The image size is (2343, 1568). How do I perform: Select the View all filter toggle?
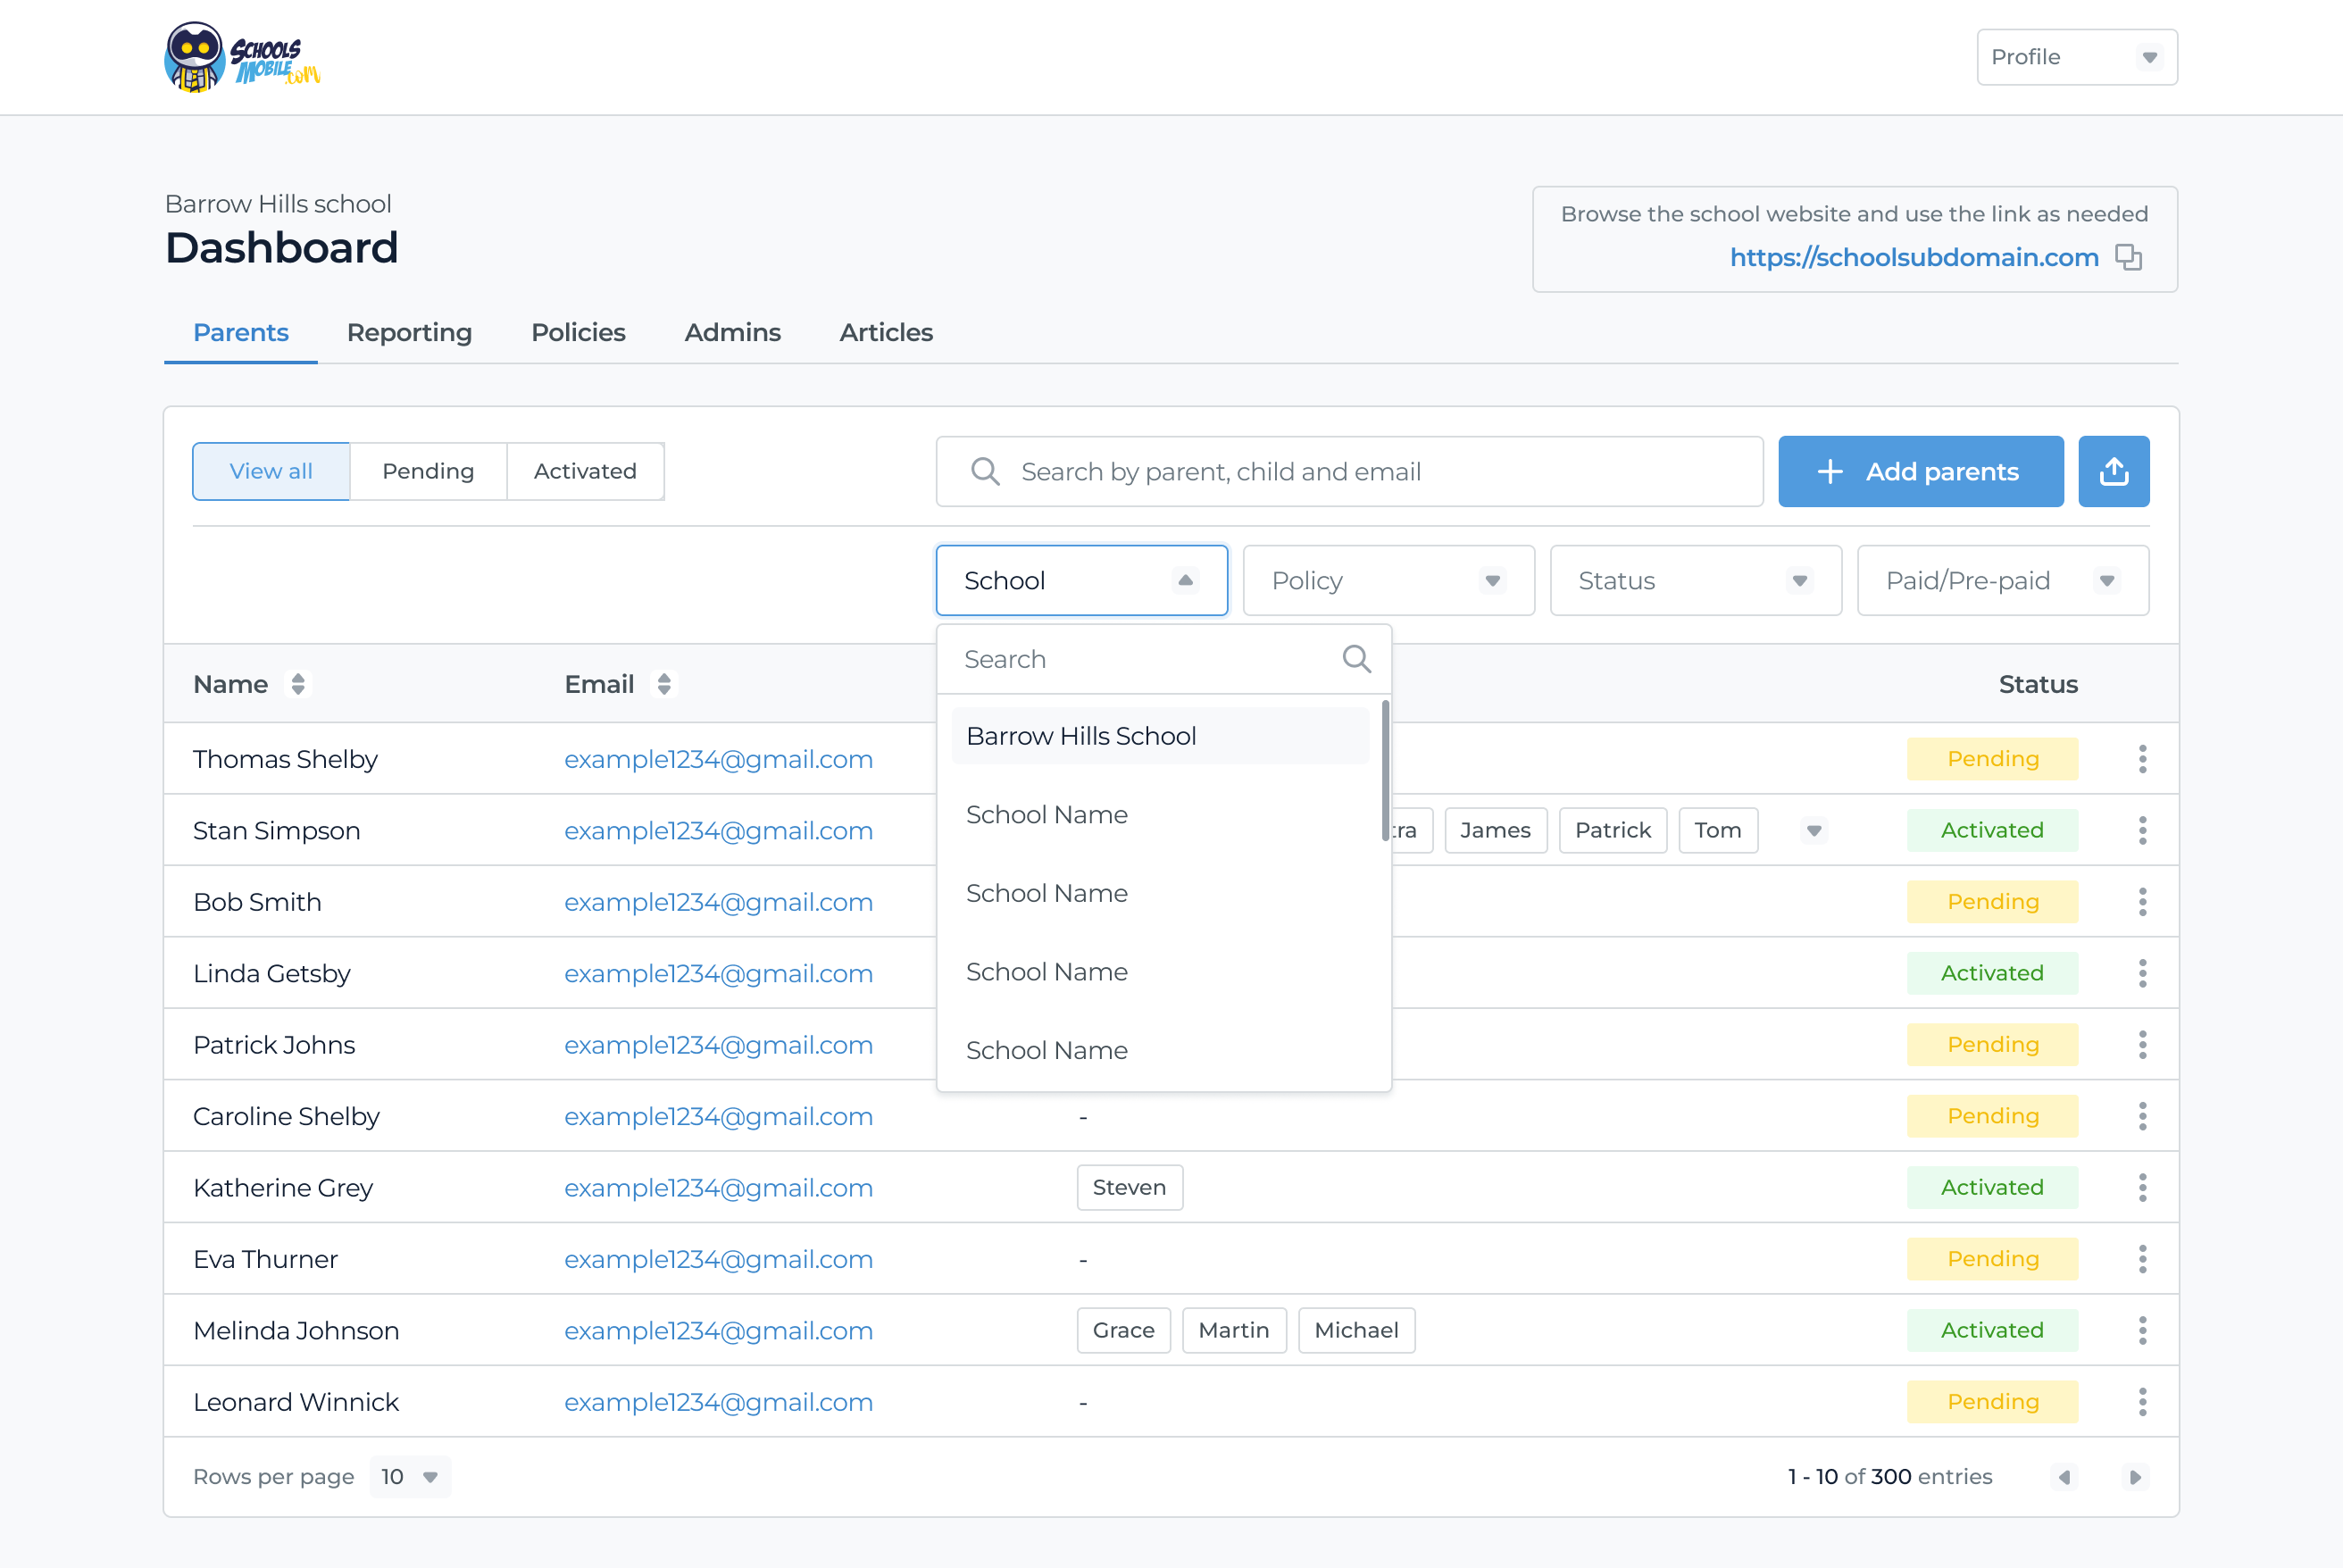pyautogui.click(x=271, y=471)
